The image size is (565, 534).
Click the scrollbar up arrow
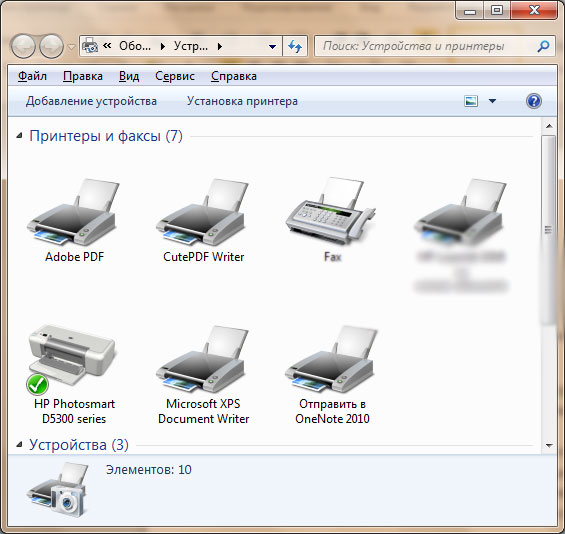(x=549, y=126)
